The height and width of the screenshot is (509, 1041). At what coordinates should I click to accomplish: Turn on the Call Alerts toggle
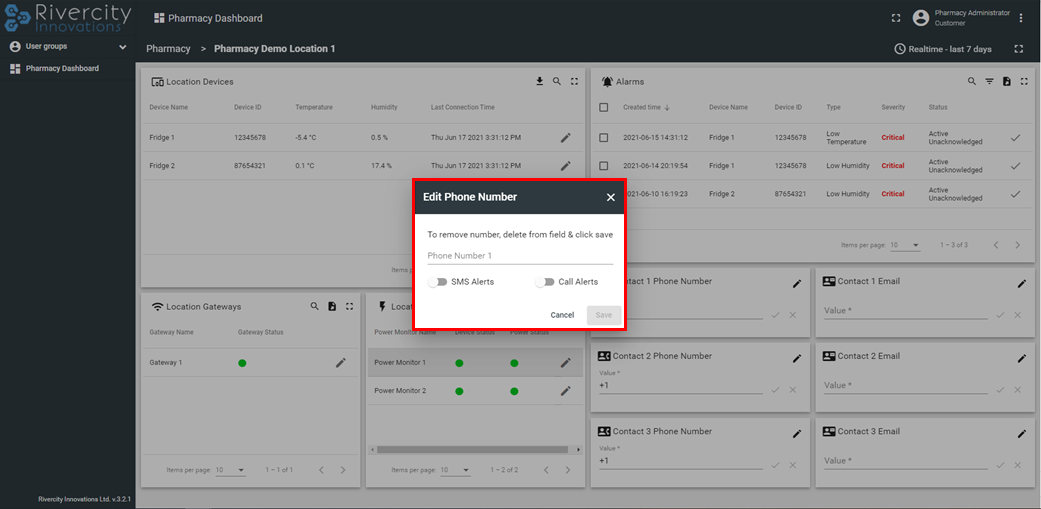tap(544, 282)
